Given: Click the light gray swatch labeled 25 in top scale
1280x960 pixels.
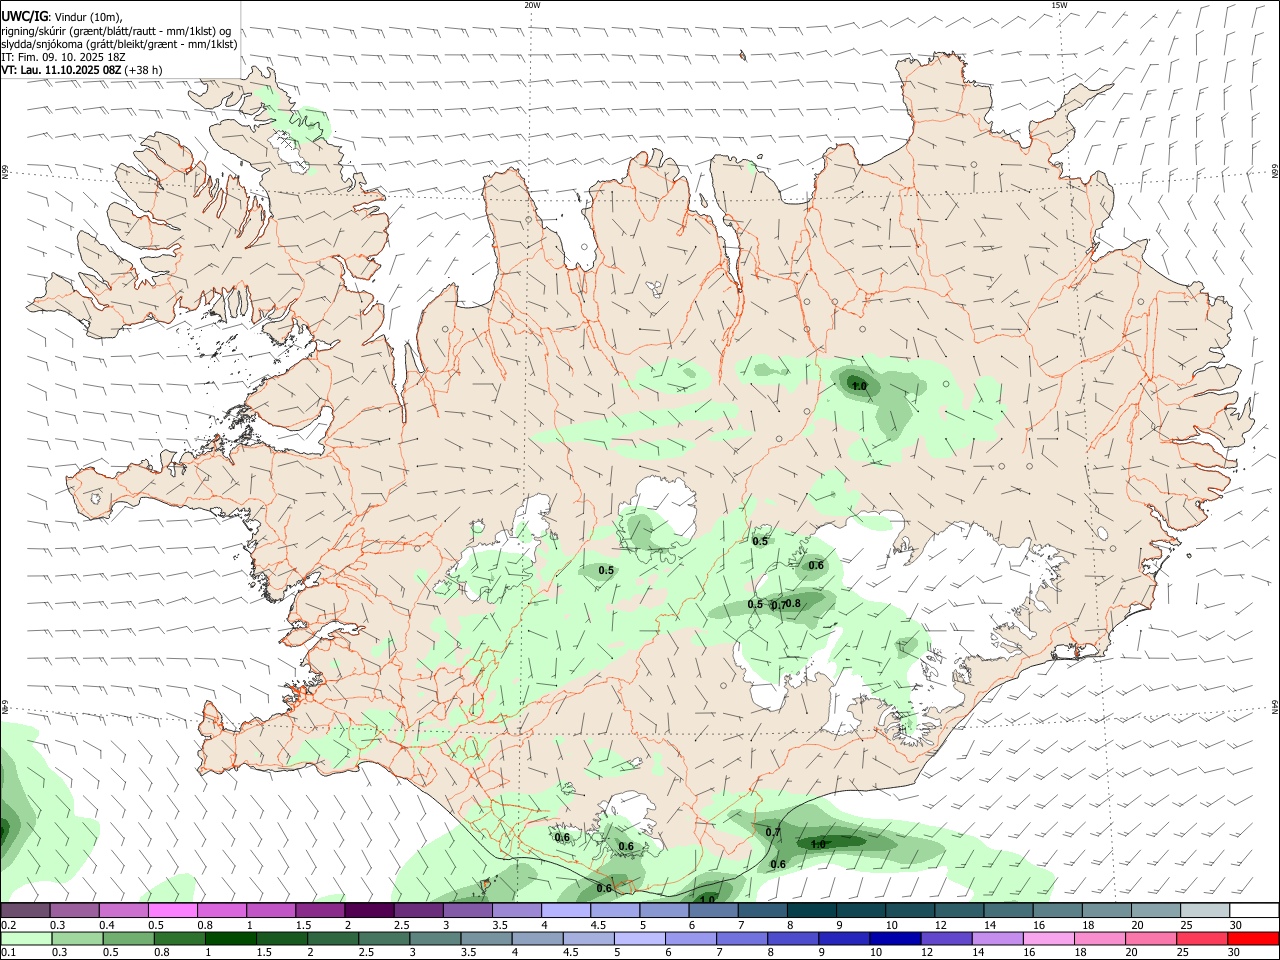Looking at the screenshot, I should (x=1205, y=910).
